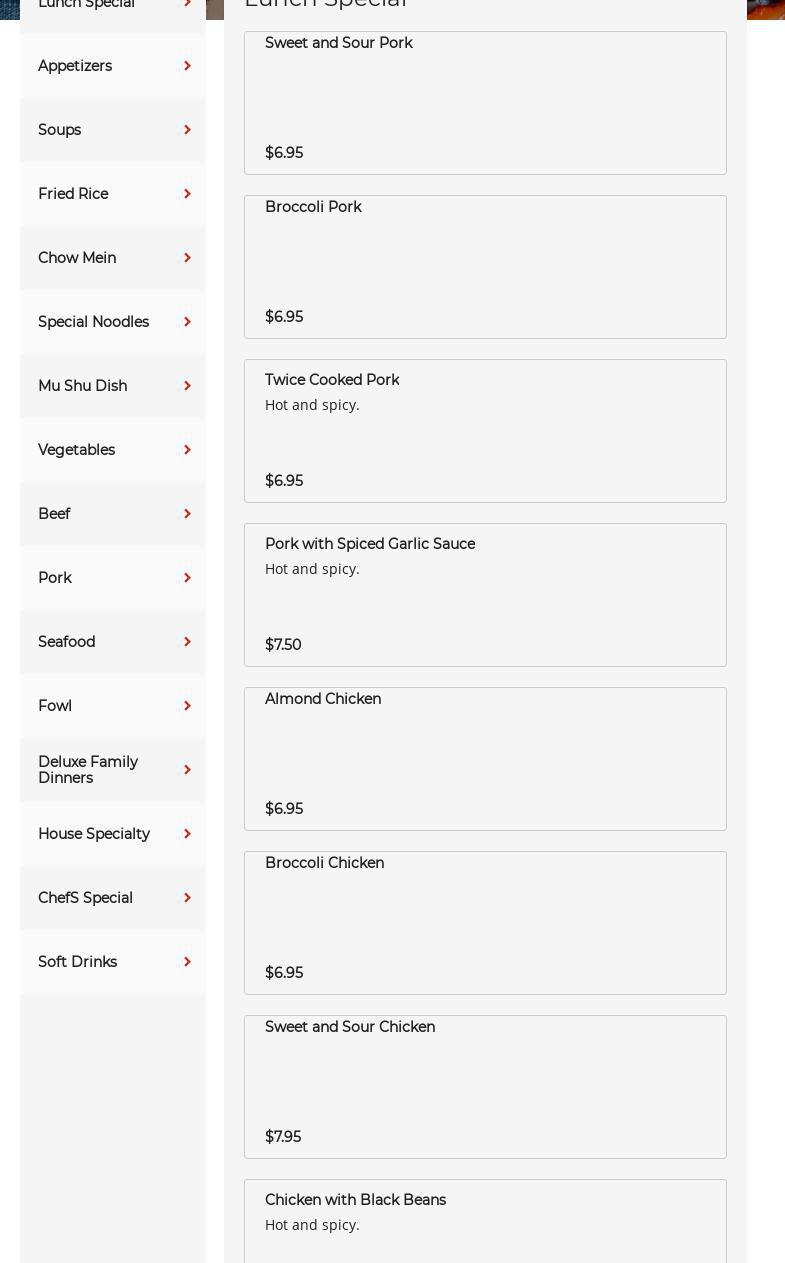Click the chevron beside Mu Shu Dish
Image resolution: width=785 pixels, height=1263 pixels.
(x=187, y=386)
